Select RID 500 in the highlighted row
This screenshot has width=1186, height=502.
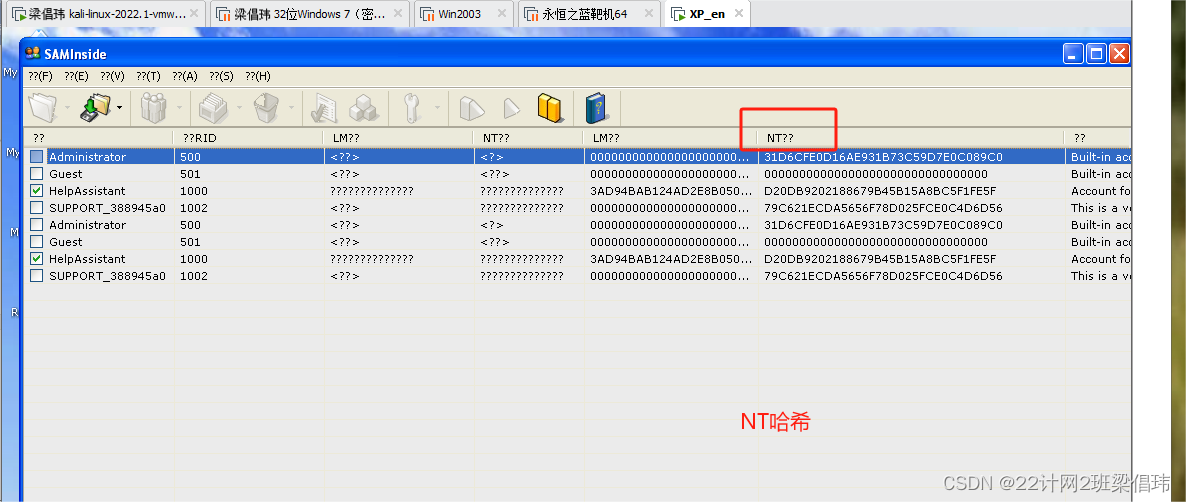191,157
